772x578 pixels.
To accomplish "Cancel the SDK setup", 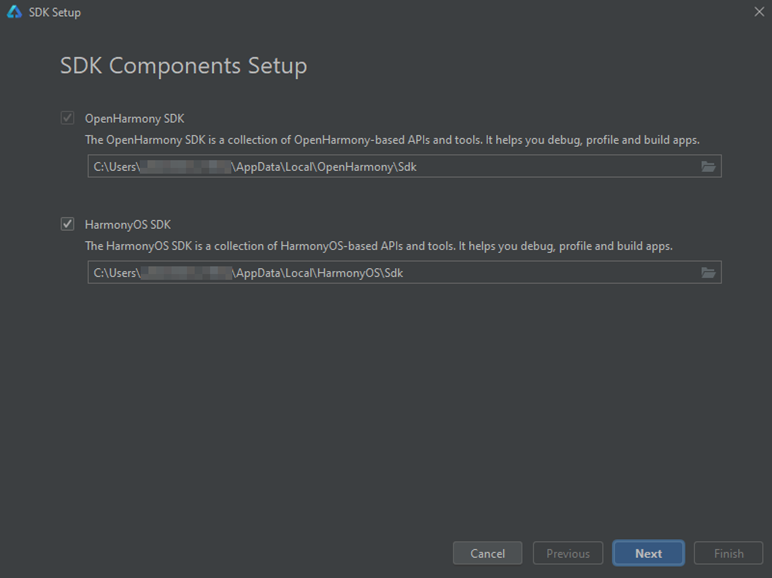I will tap(487, 553).
